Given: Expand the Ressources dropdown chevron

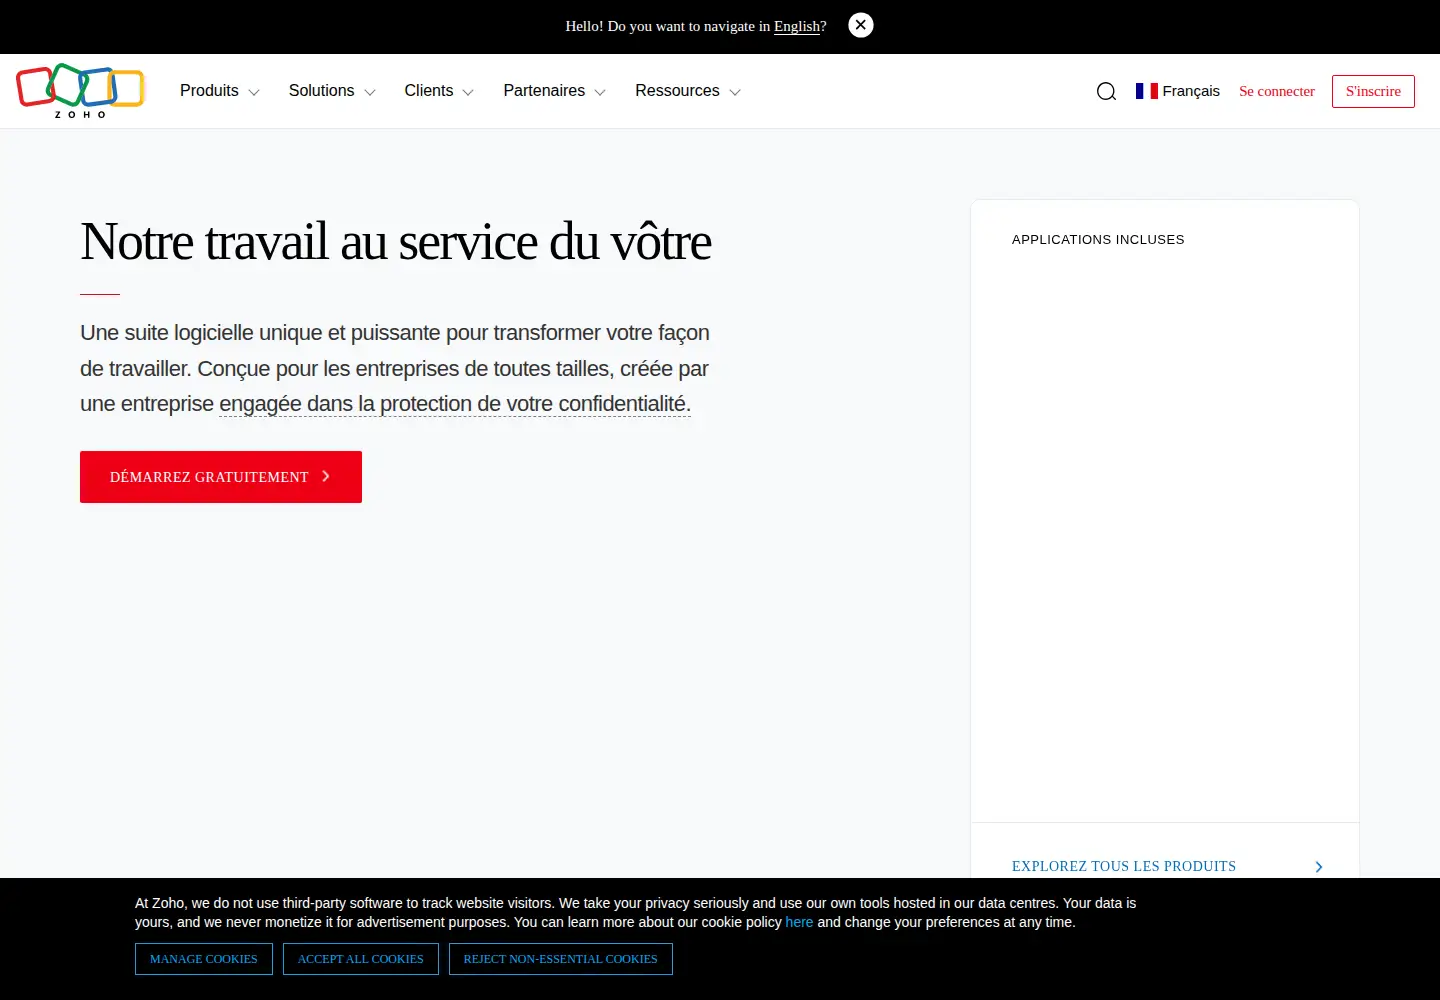Looking at the screenshot, I should (735, 92).
